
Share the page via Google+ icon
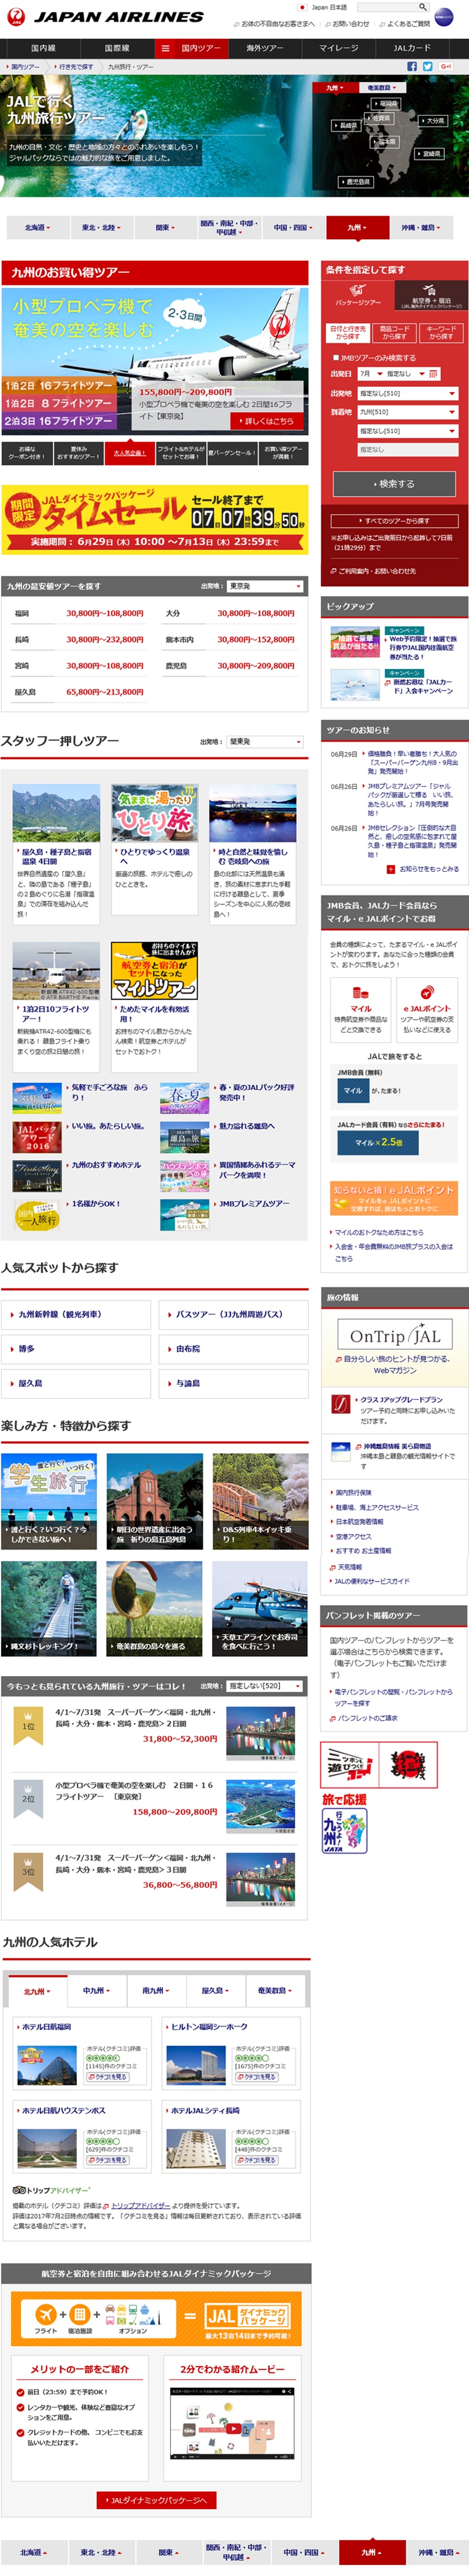click(445, 66)
